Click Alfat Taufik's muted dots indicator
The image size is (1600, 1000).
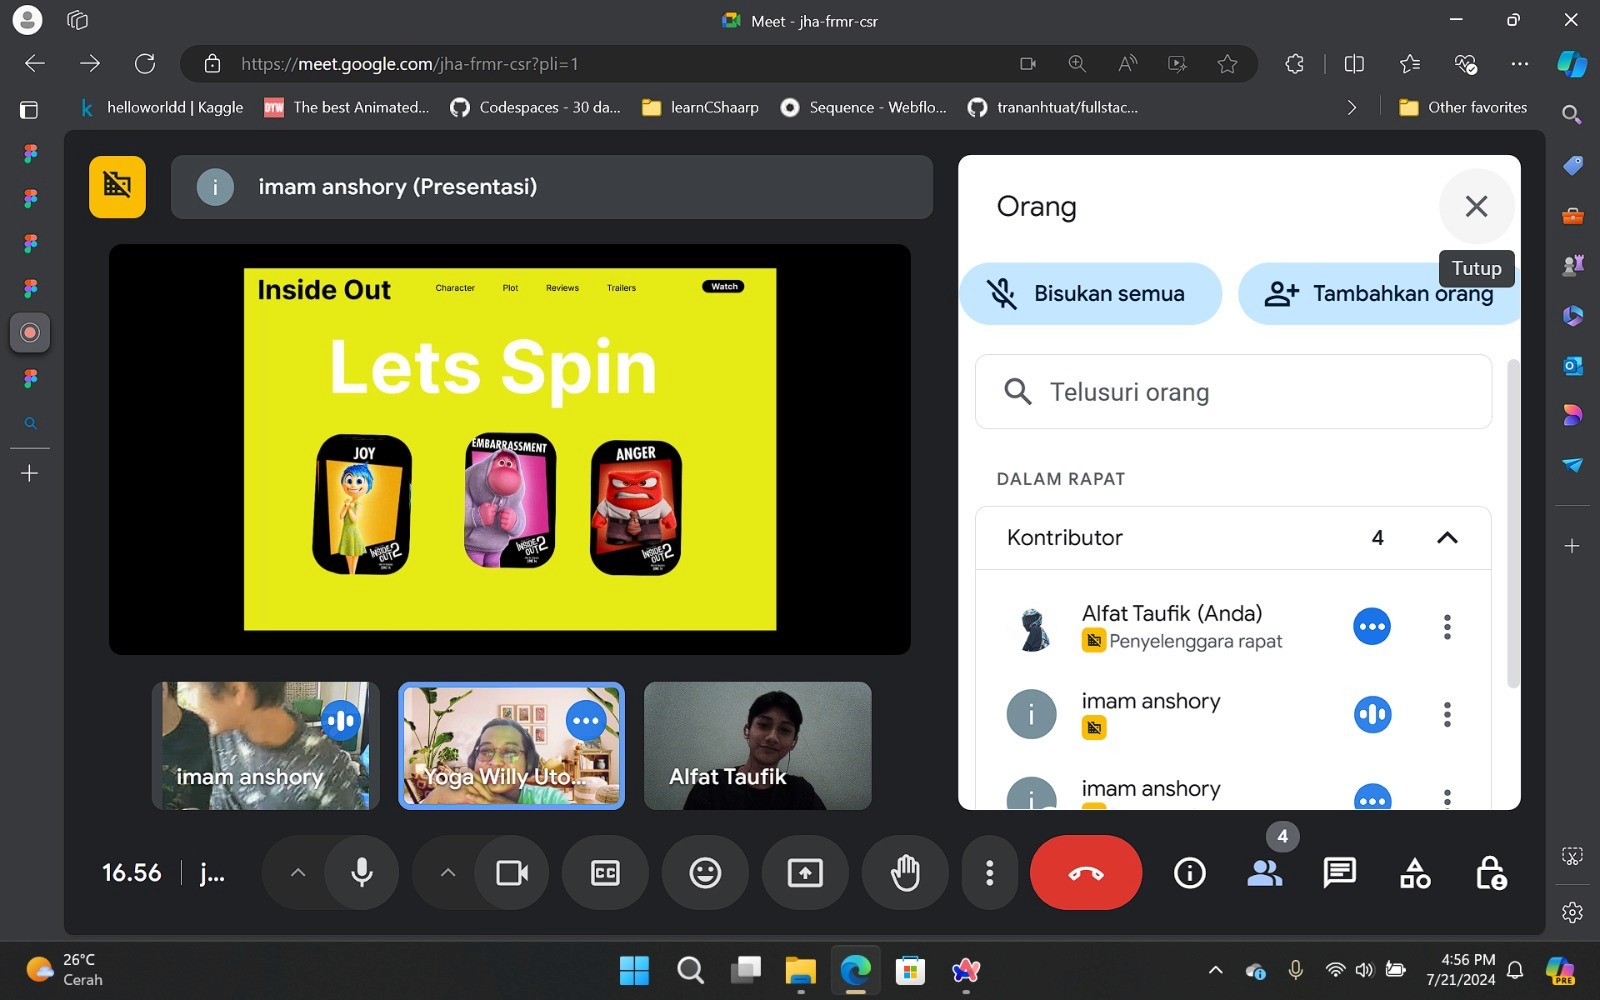pyautogui.click(x=1372, y=627)
